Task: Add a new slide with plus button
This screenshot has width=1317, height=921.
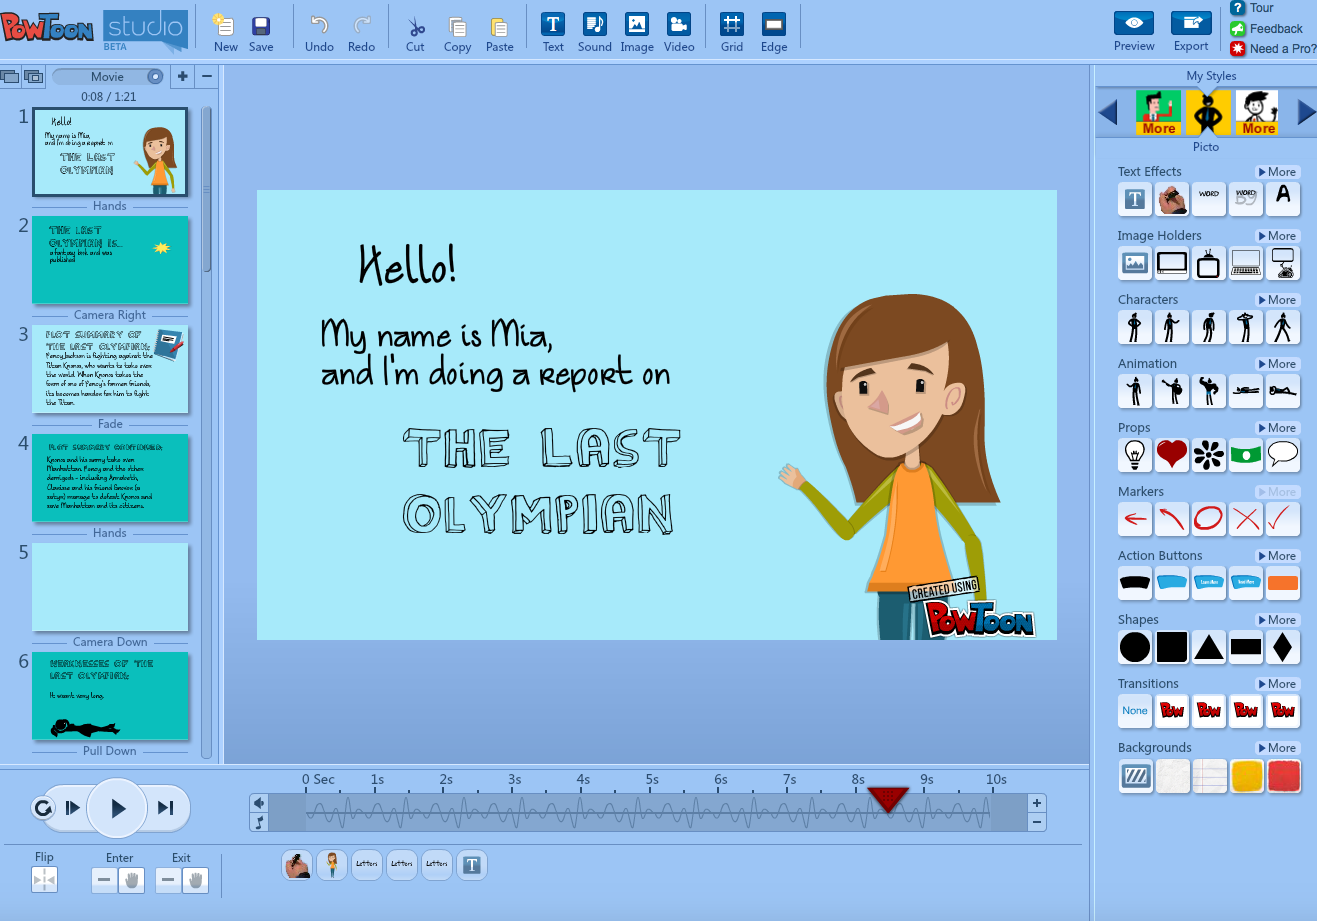Action: (182, 76)
